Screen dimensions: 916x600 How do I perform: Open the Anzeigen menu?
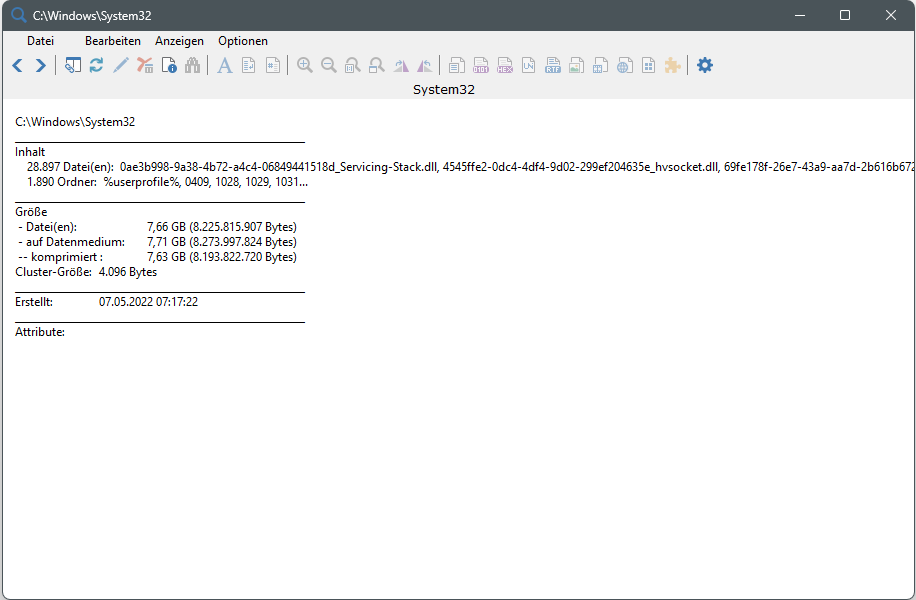tap(179, 41)
